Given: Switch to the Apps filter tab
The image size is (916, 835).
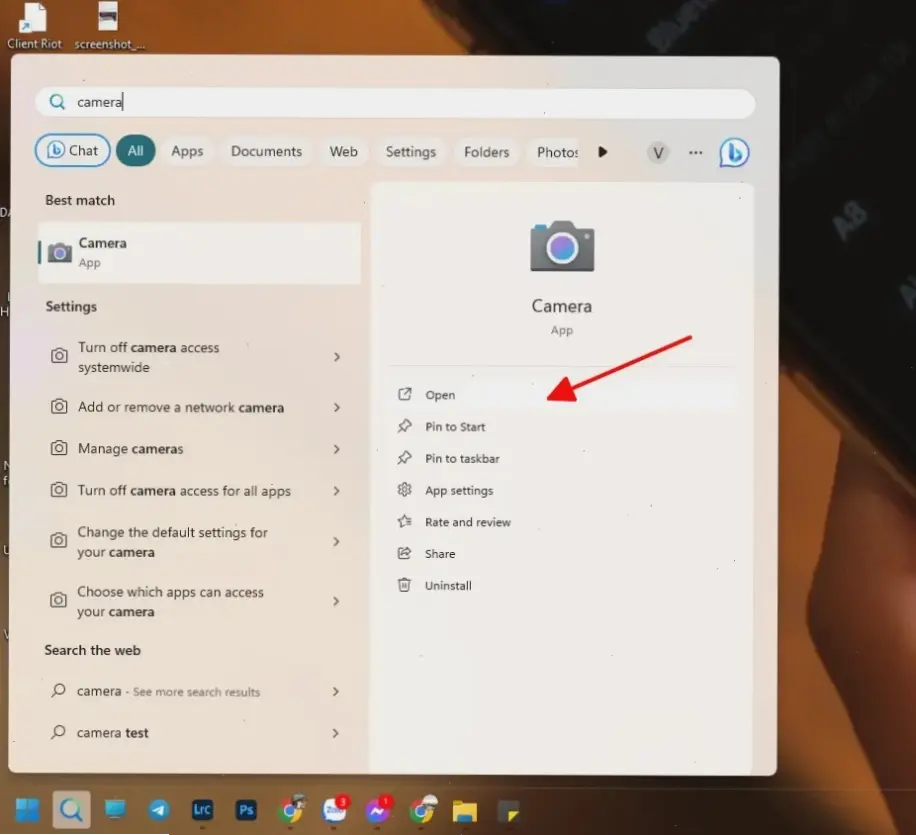Looking at the screenshot, I should click(x=187, y=151).
